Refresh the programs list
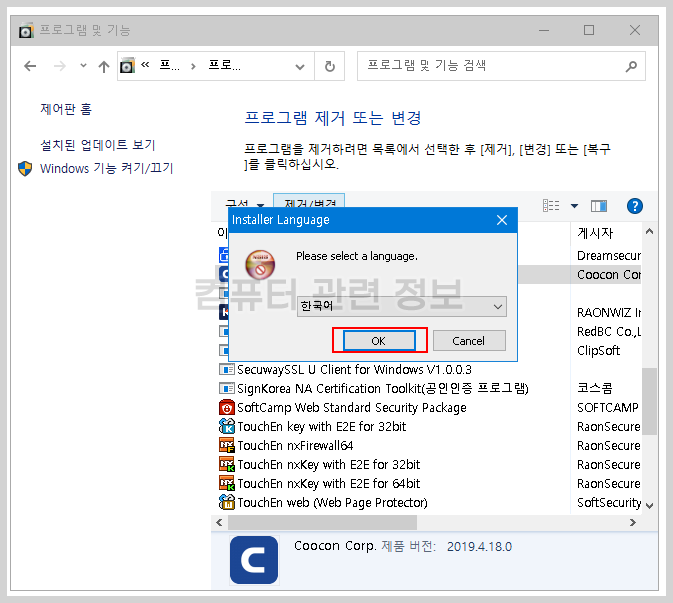The width and height of the screenshot is (673, 603). pos(329,67)
